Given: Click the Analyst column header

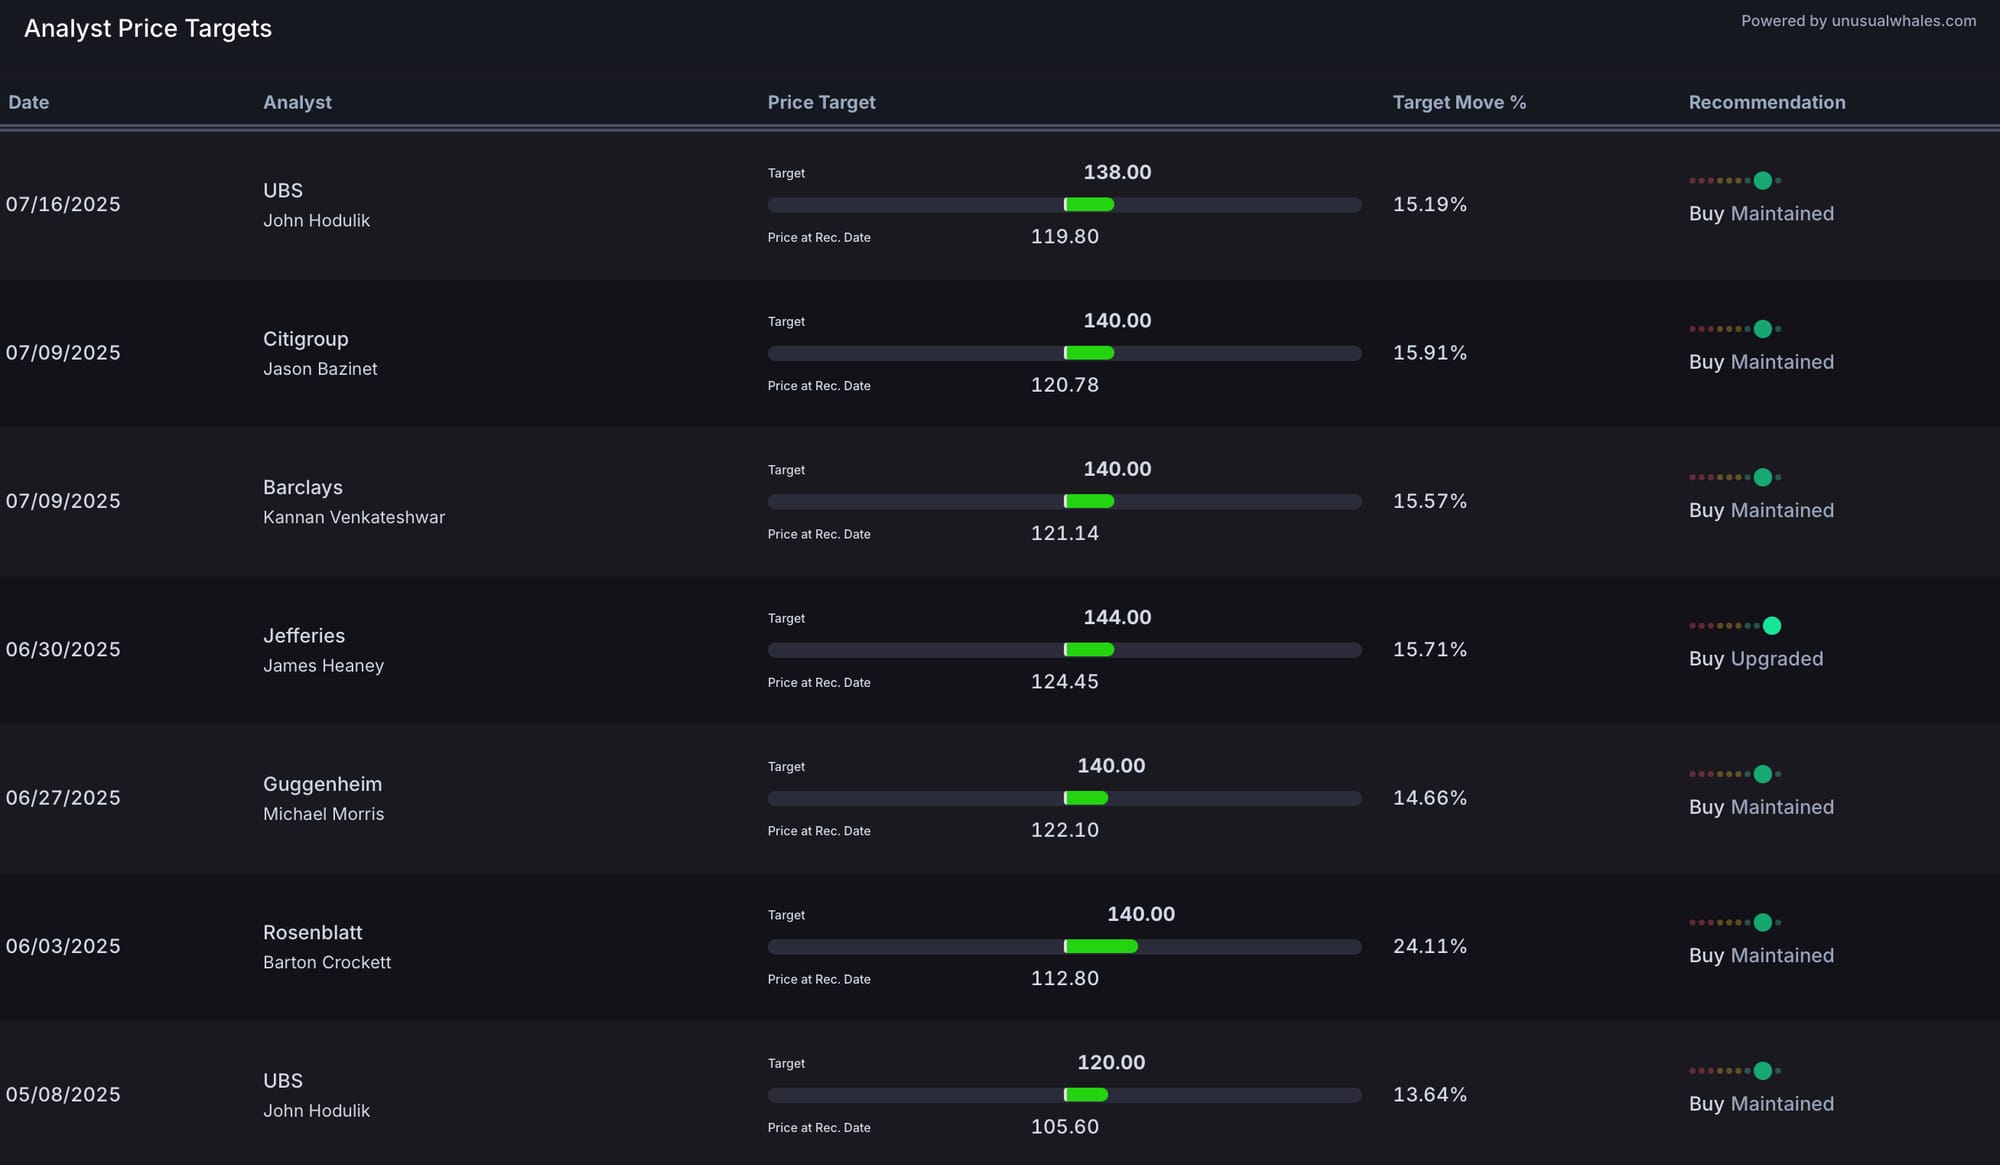Looking at the screenshot, I should tap(297, 102).
